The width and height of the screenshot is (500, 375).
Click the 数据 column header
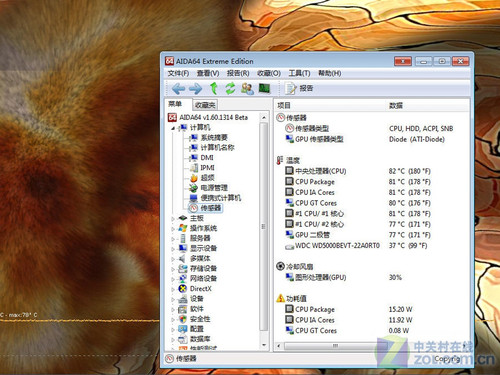coord(396,106)
